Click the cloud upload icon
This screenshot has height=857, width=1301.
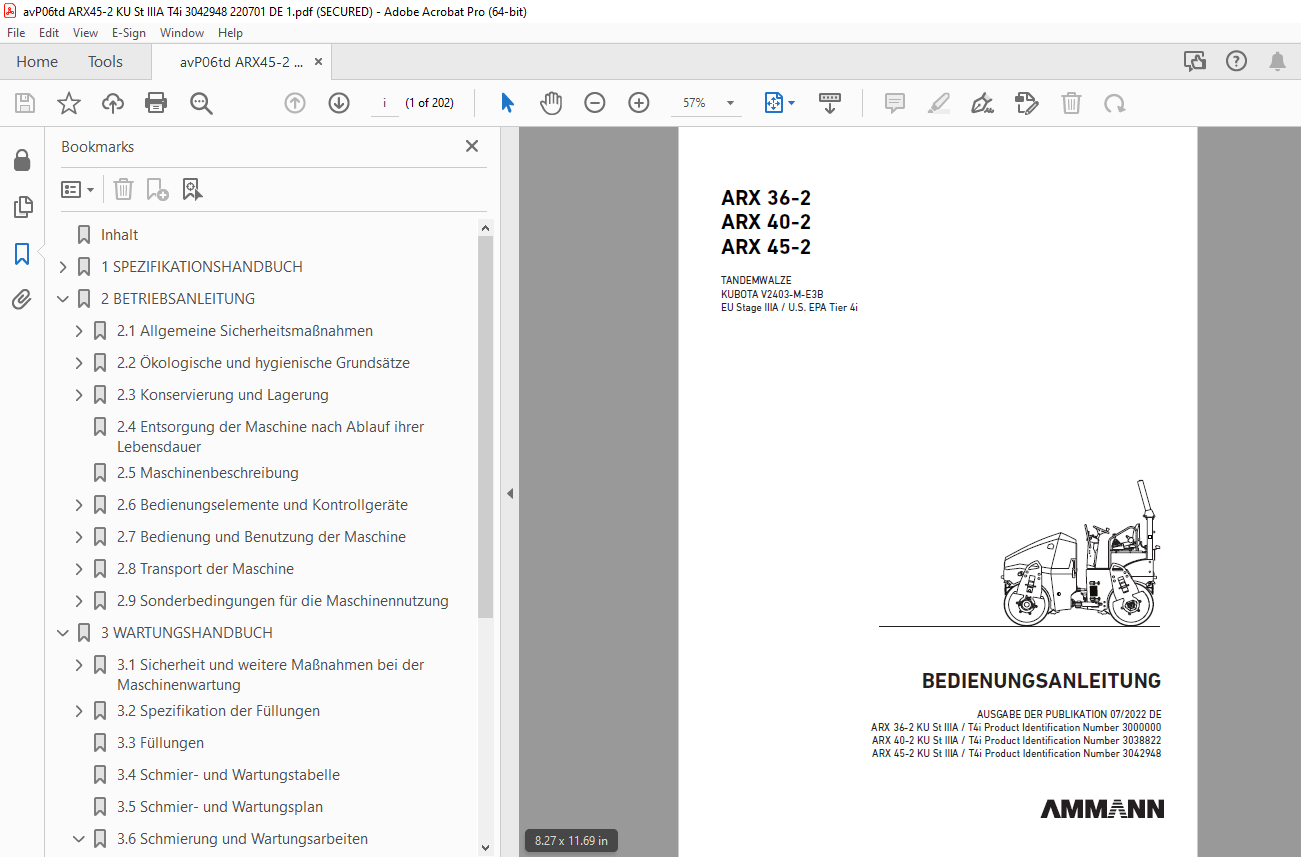pyautogui.click(x=113, y=103)
